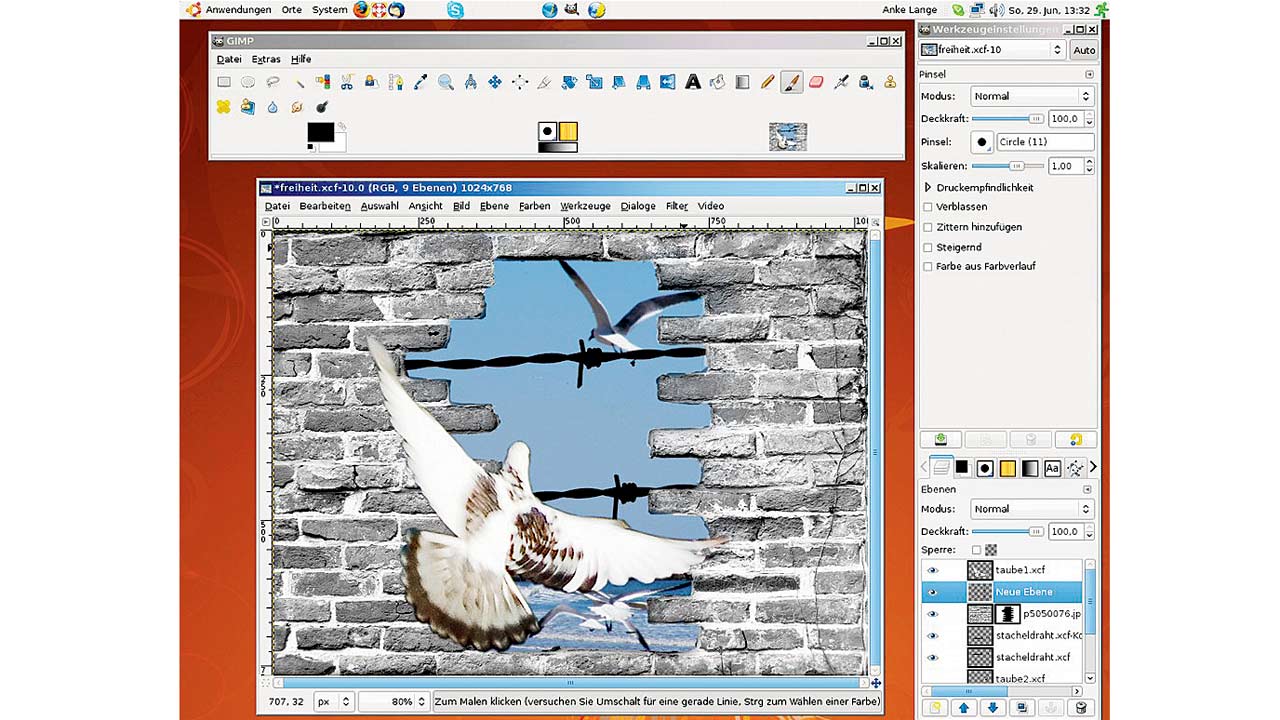1280x720 pixels.
Task: Hide the taube1.xcf layer
Action: [933, 570]
